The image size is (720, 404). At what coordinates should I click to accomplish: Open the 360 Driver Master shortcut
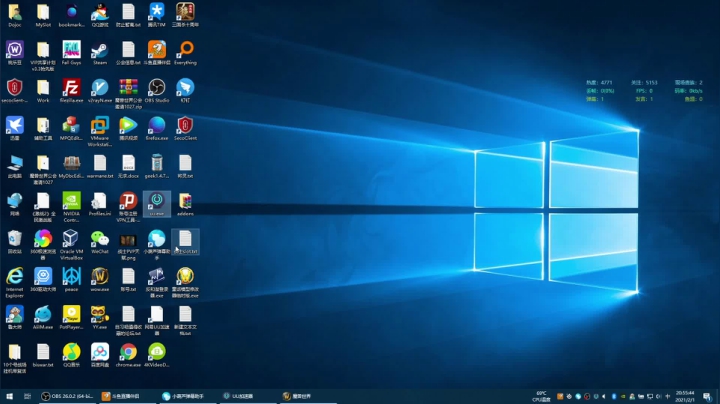pyautogui.click(x=43, y=280)
